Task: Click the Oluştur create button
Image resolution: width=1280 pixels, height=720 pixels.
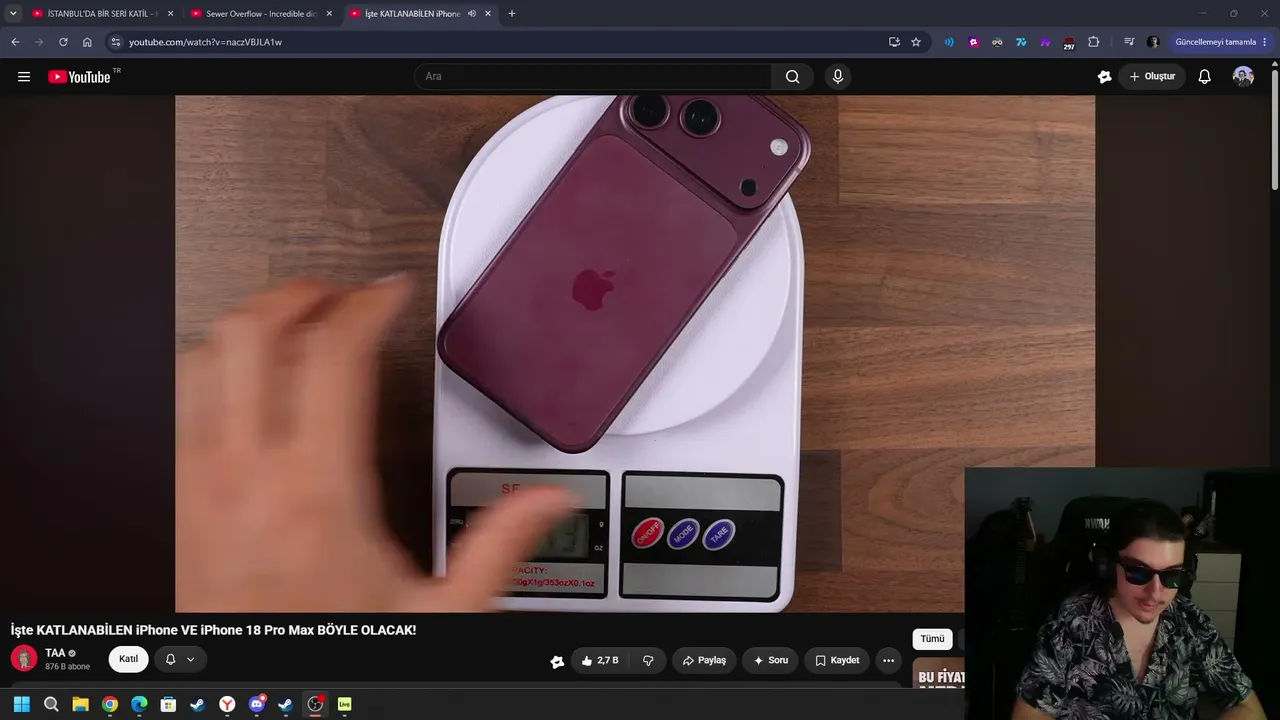Action: 1152,77
